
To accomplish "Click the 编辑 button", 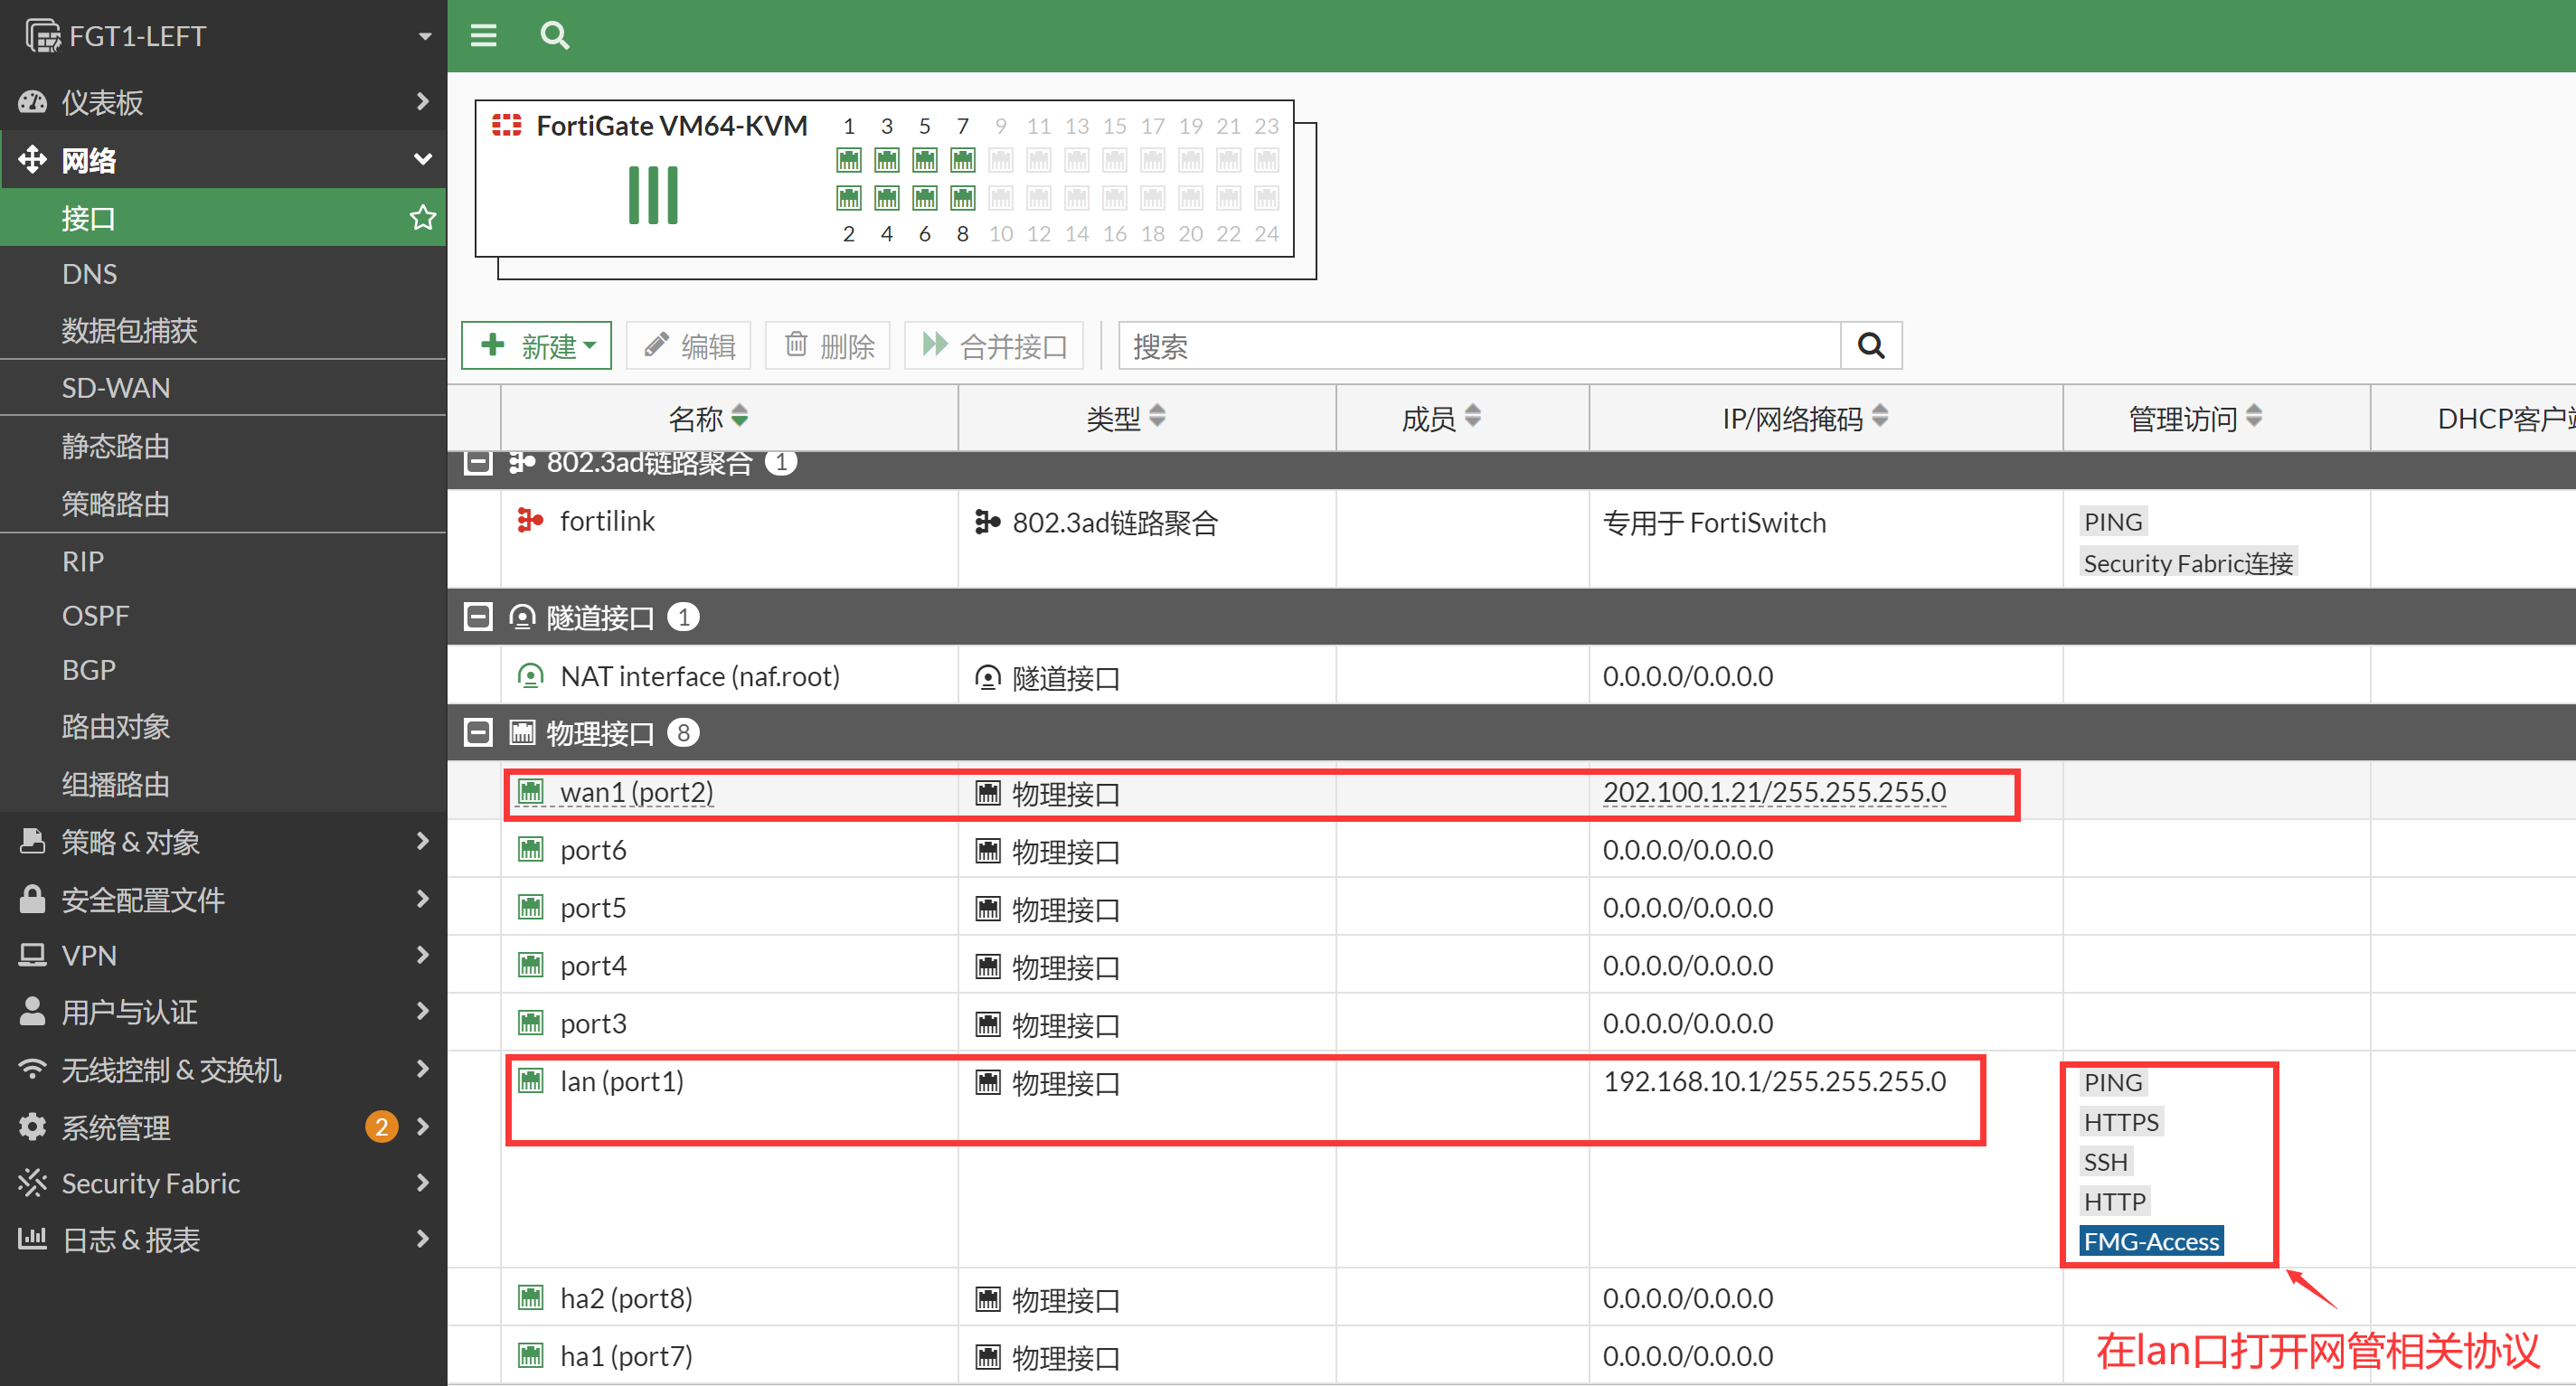I will 691,346.
